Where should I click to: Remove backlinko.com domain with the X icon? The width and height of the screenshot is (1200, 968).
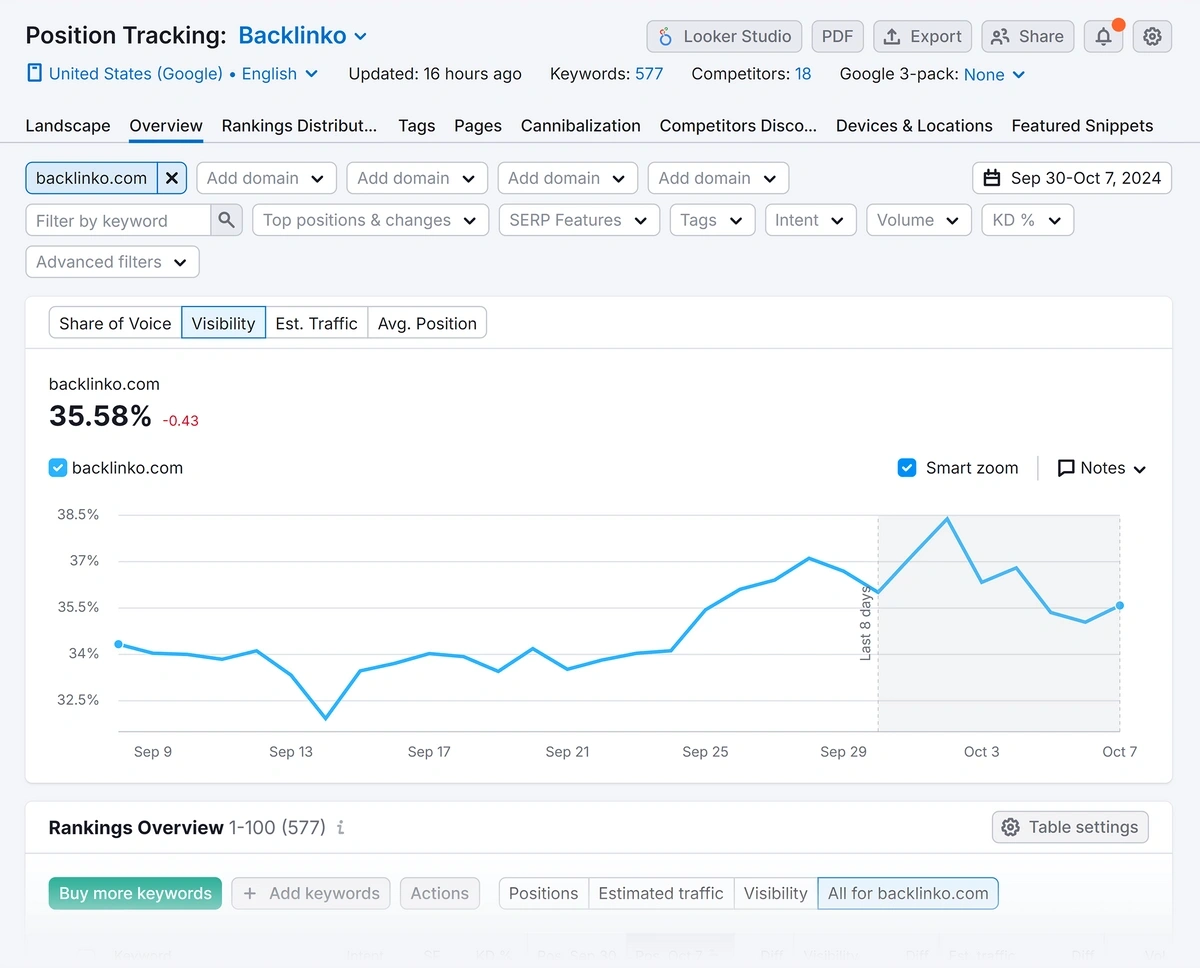coord(172,178)
